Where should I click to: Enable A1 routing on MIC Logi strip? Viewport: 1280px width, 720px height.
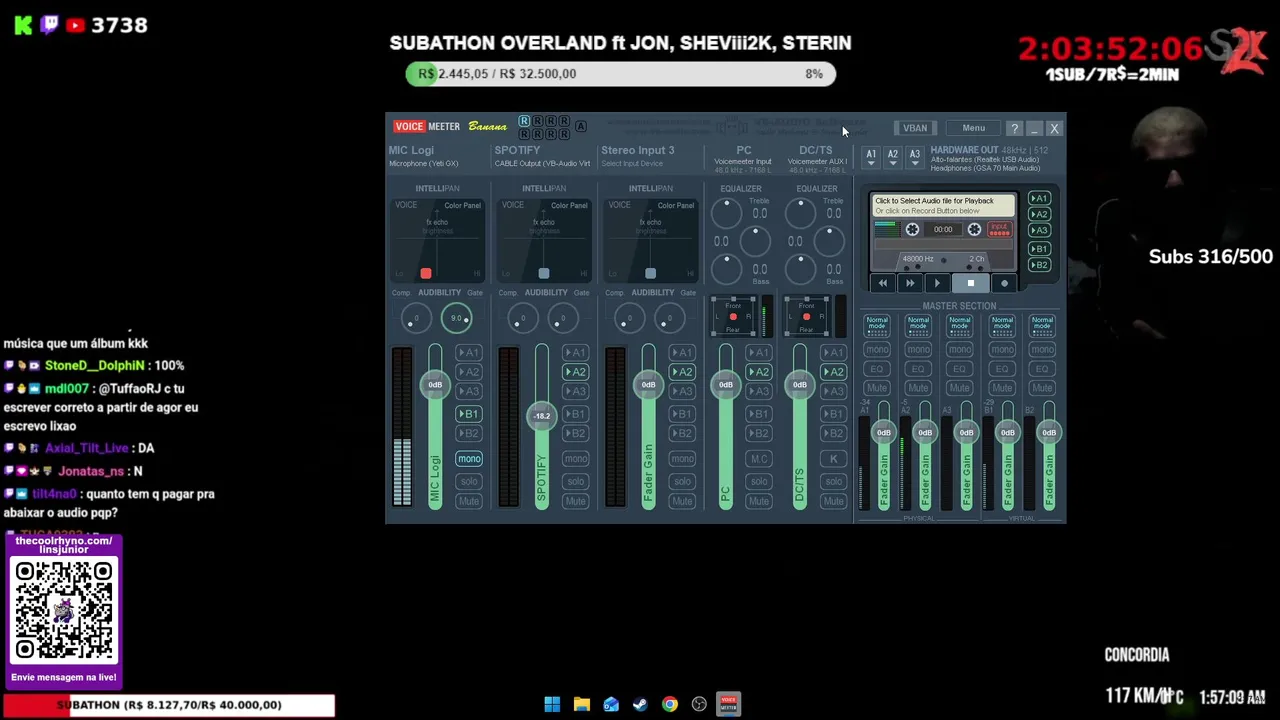click(469, 353)
